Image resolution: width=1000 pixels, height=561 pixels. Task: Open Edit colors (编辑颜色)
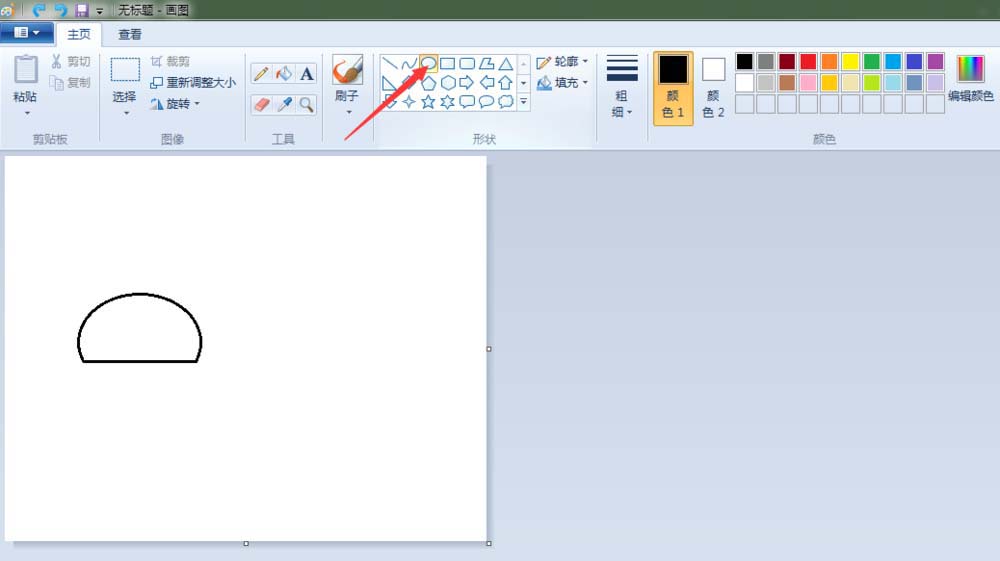pos(970,78)
